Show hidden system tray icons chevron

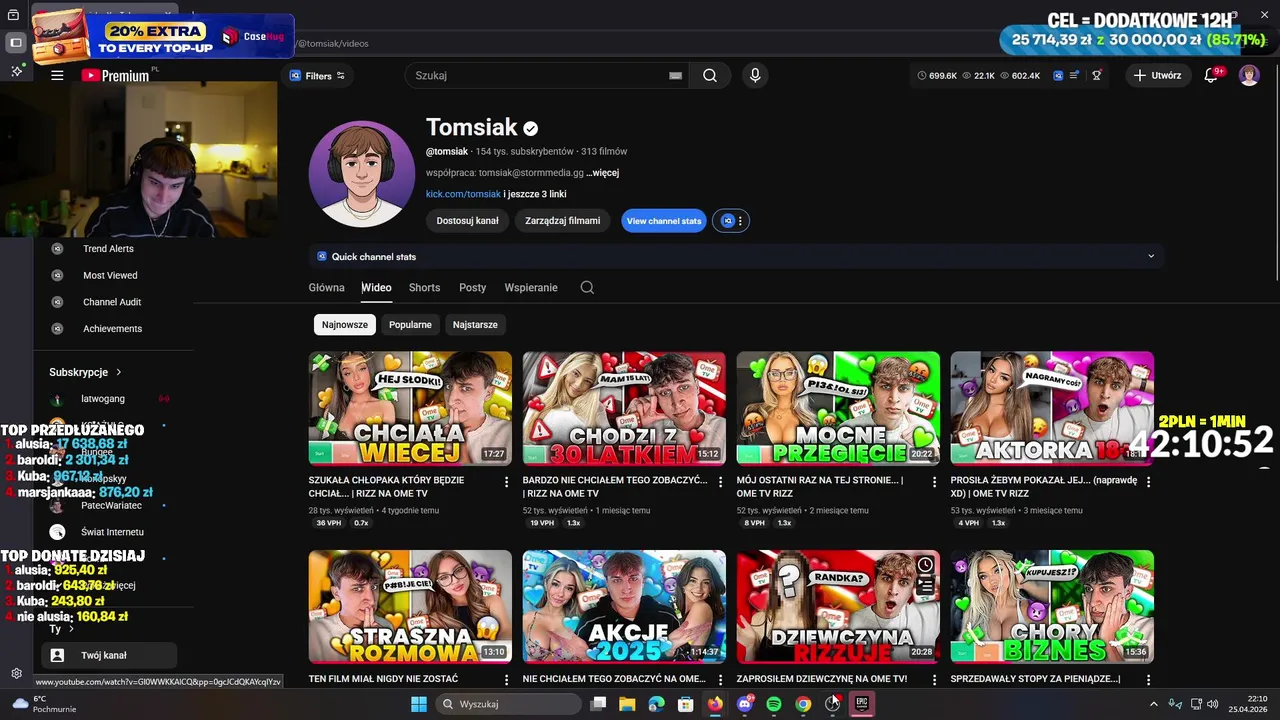click(1154, 704)
